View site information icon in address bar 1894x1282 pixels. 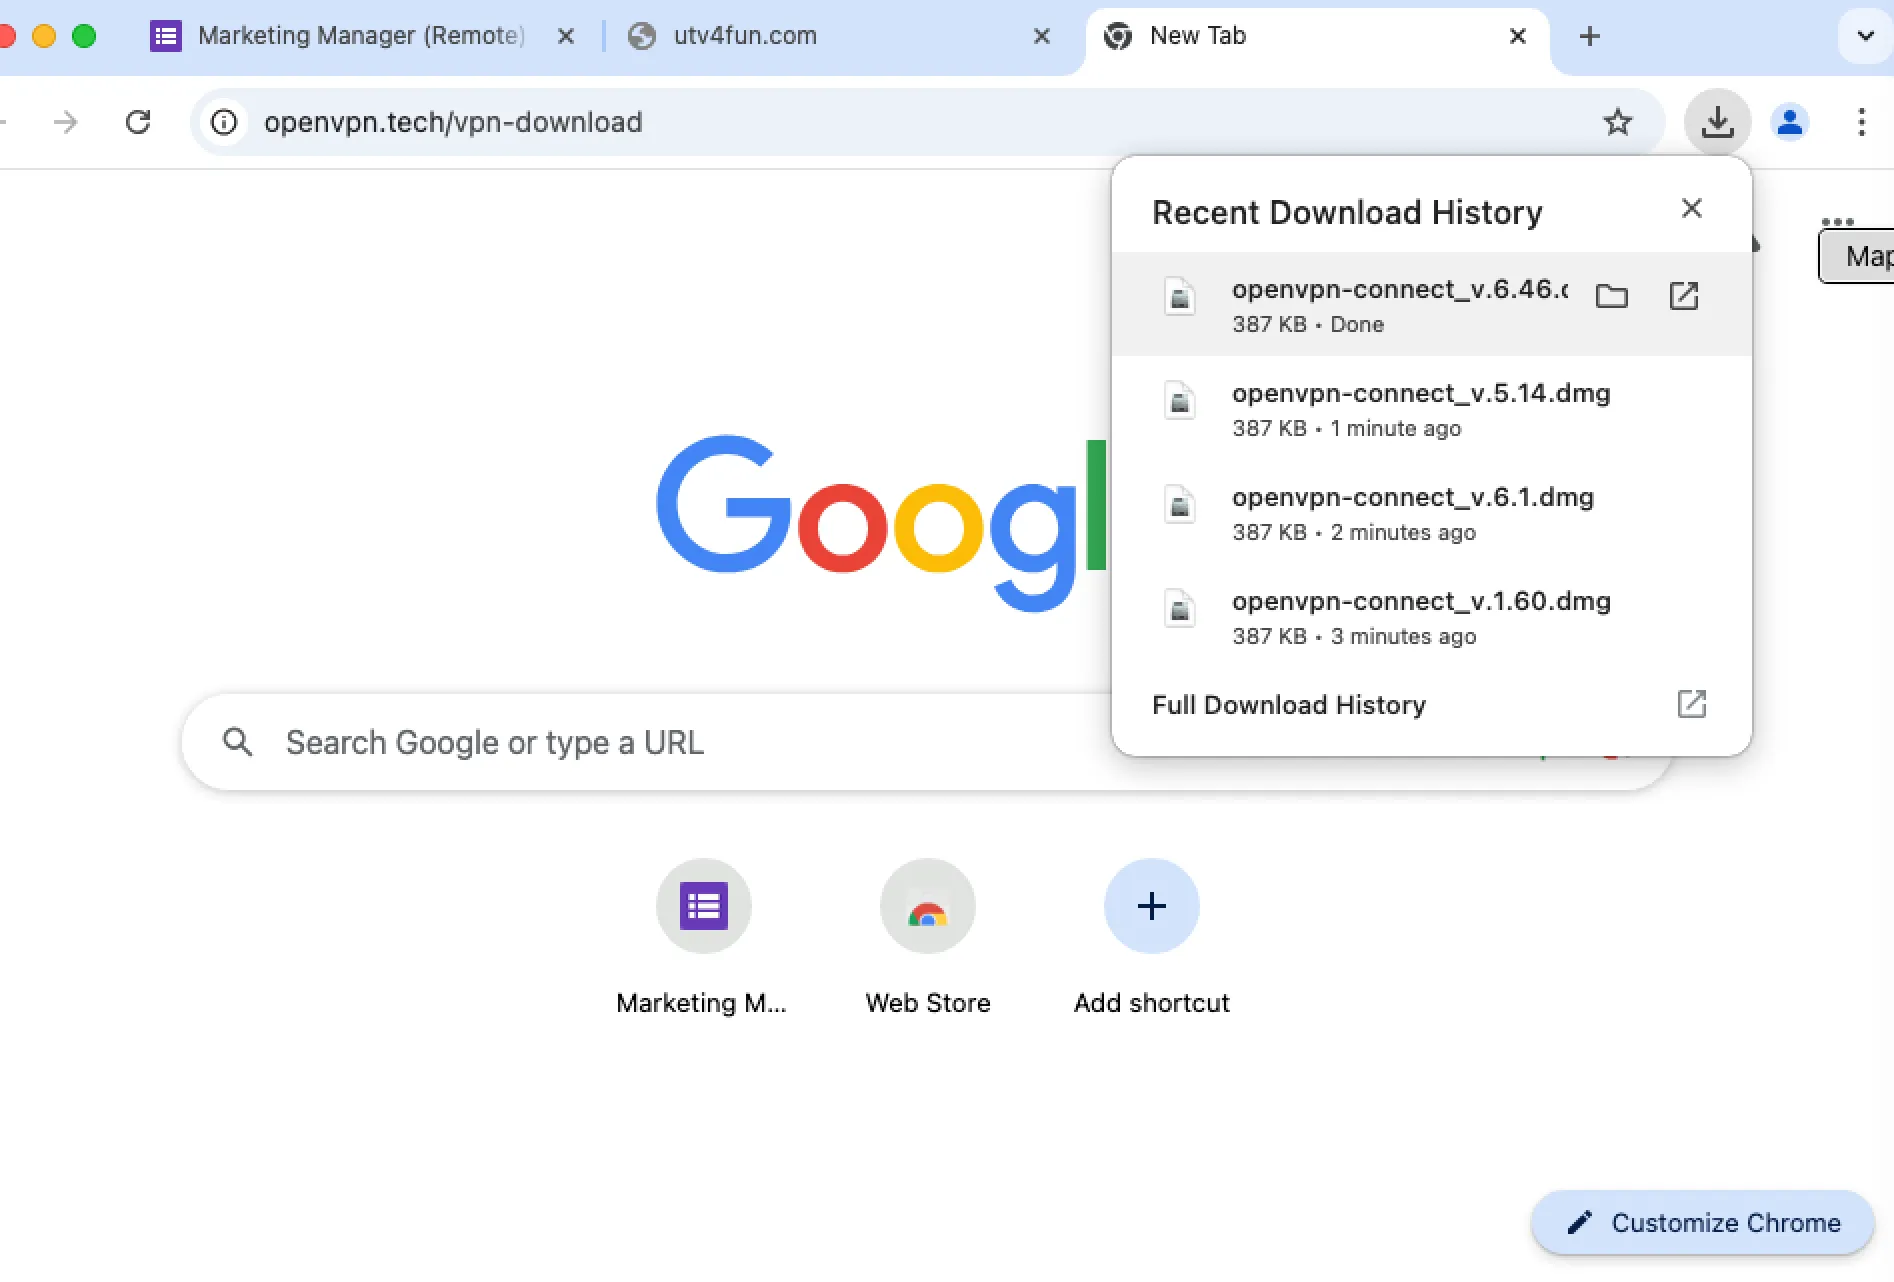(224, 122)
